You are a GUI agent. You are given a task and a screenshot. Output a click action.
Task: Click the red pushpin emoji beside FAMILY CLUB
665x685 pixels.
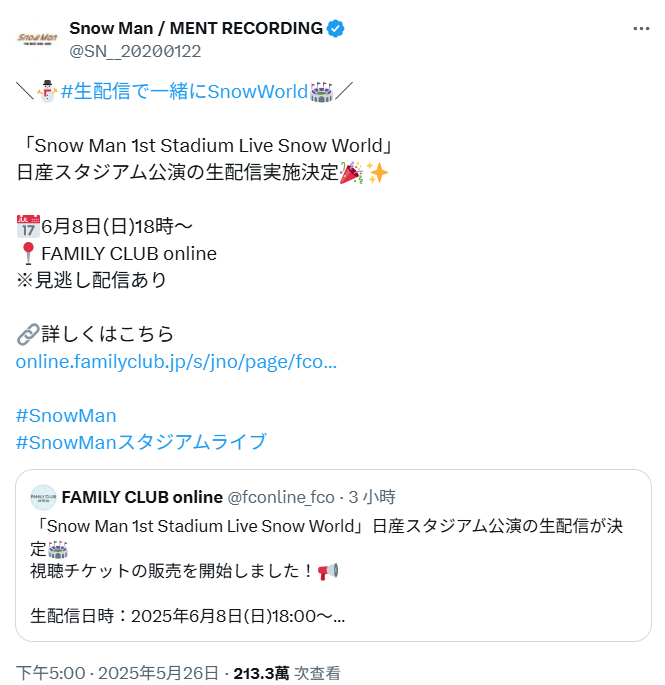pyautogui.click(x=28, y=253)
